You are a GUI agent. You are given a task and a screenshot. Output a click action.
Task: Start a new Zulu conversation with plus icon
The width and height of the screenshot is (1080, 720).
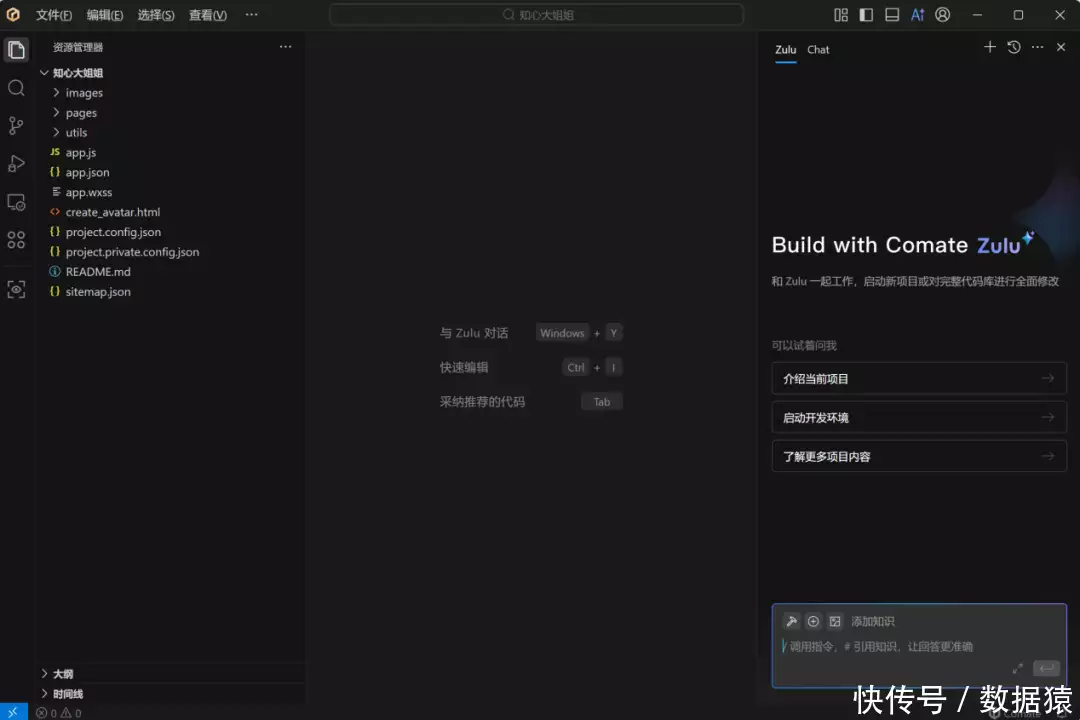(x=990, y=47)
